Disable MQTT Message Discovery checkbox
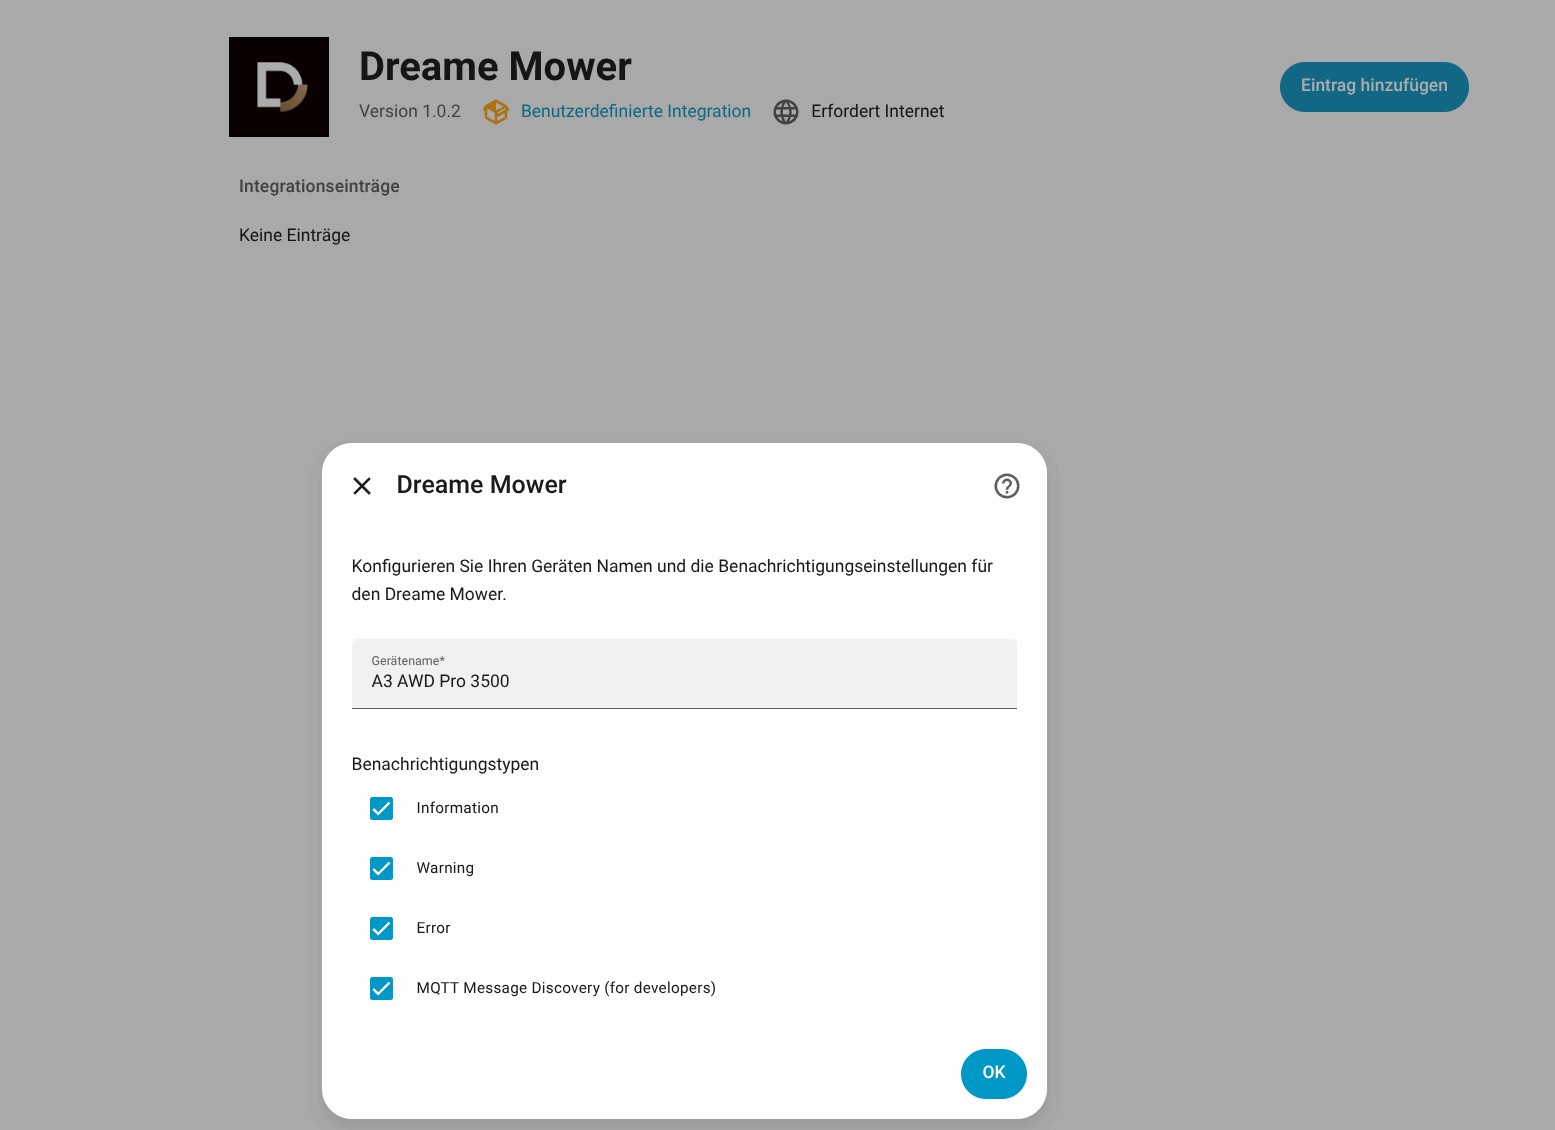Viewport: 1555px width, 1130px height. (381, 988)
